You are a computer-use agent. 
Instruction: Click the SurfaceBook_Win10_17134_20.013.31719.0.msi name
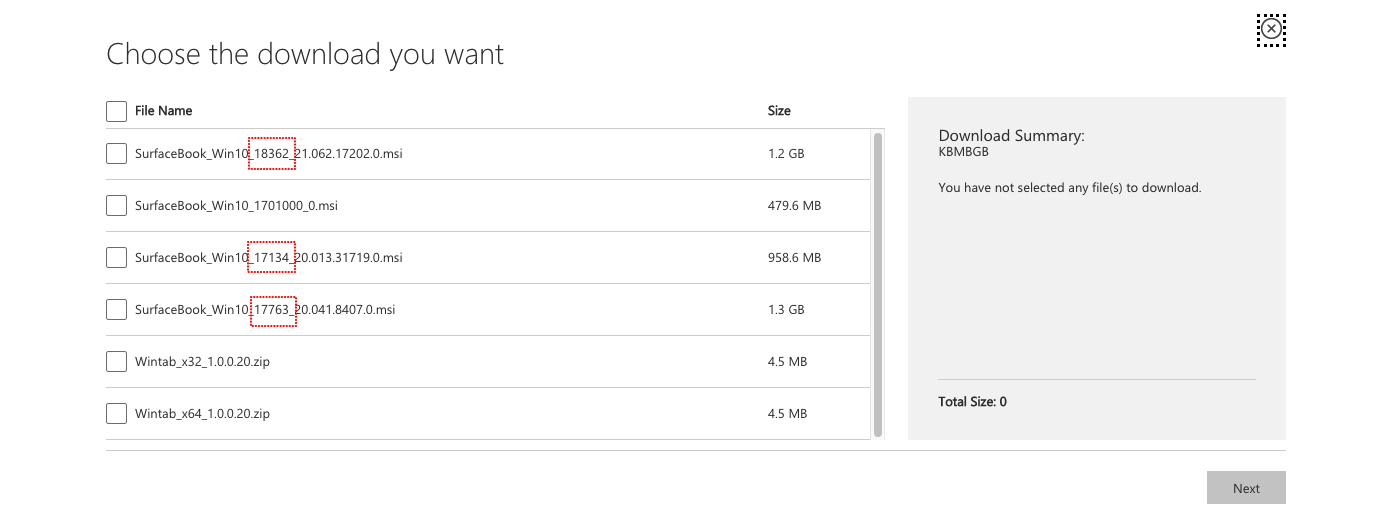coord(268,258)
